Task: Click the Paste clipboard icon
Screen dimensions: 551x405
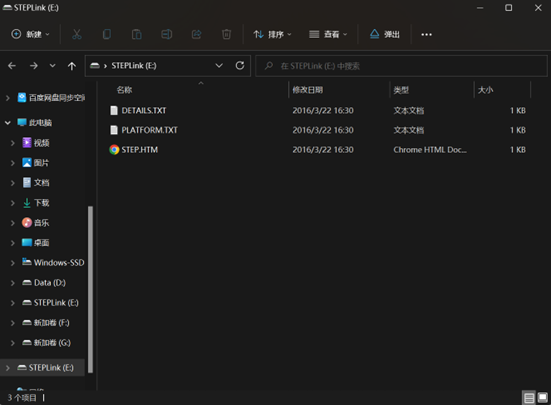Action: point(137,34)
